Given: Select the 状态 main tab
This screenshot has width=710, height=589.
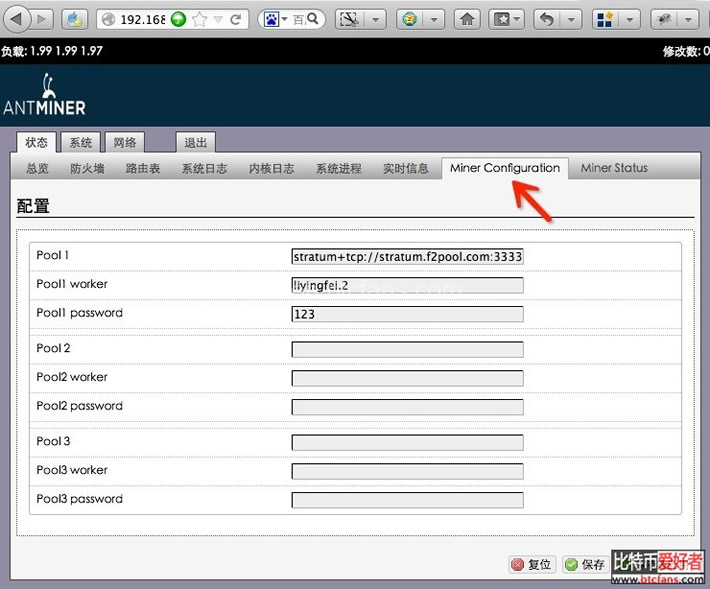Looking at the screenshot, I should pos(36,143).
